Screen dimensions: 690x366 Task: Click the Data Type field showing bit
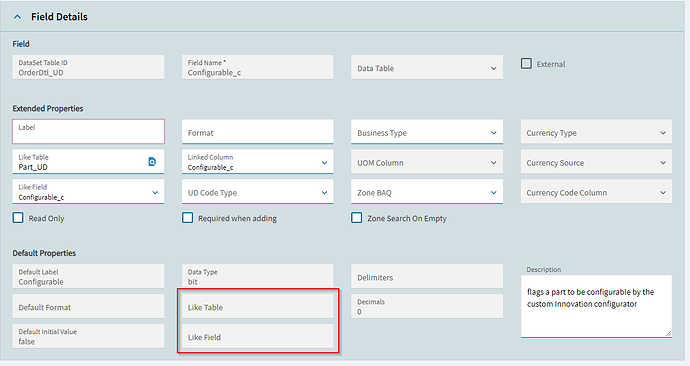[x=257, y=276]
